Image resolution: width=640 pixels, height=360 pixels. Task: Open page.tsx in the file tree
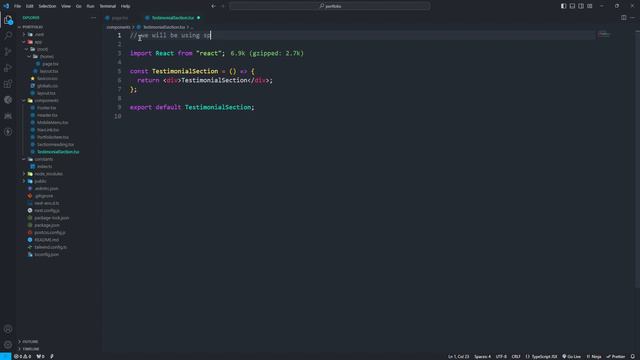click(50, 64)
